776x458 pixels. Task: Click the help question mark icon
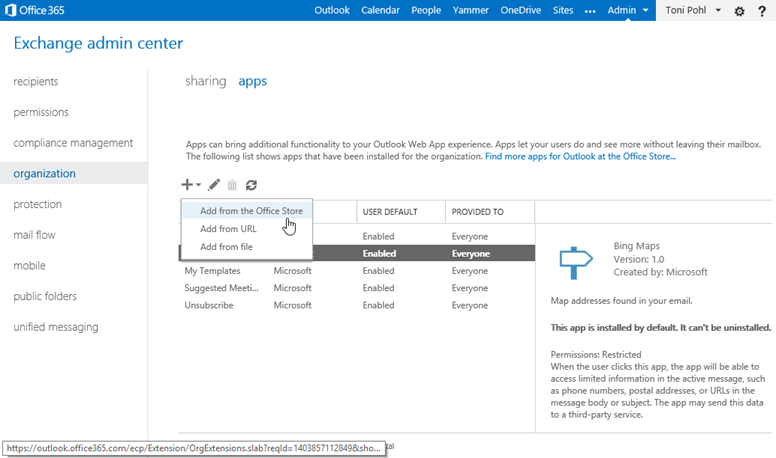[x=762, y=11]
